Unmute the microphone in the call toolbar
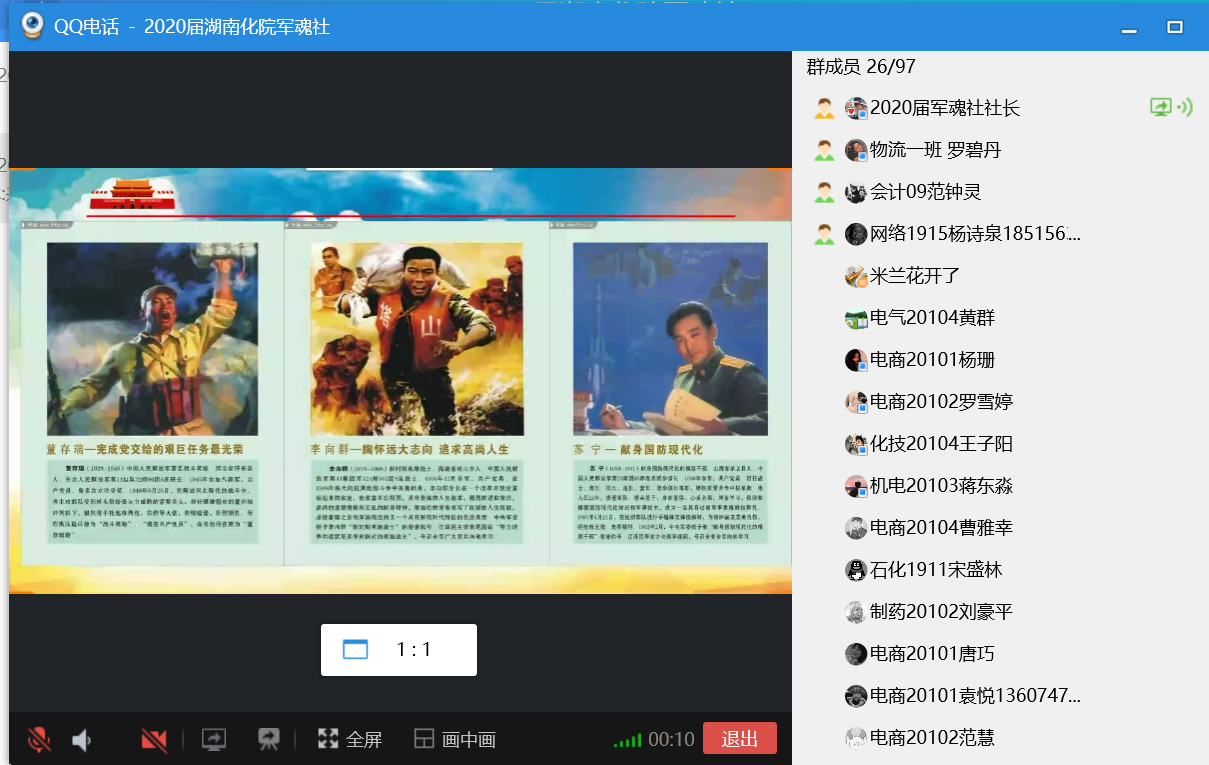This screenshot has height=765, width=1209. point(39,740)
